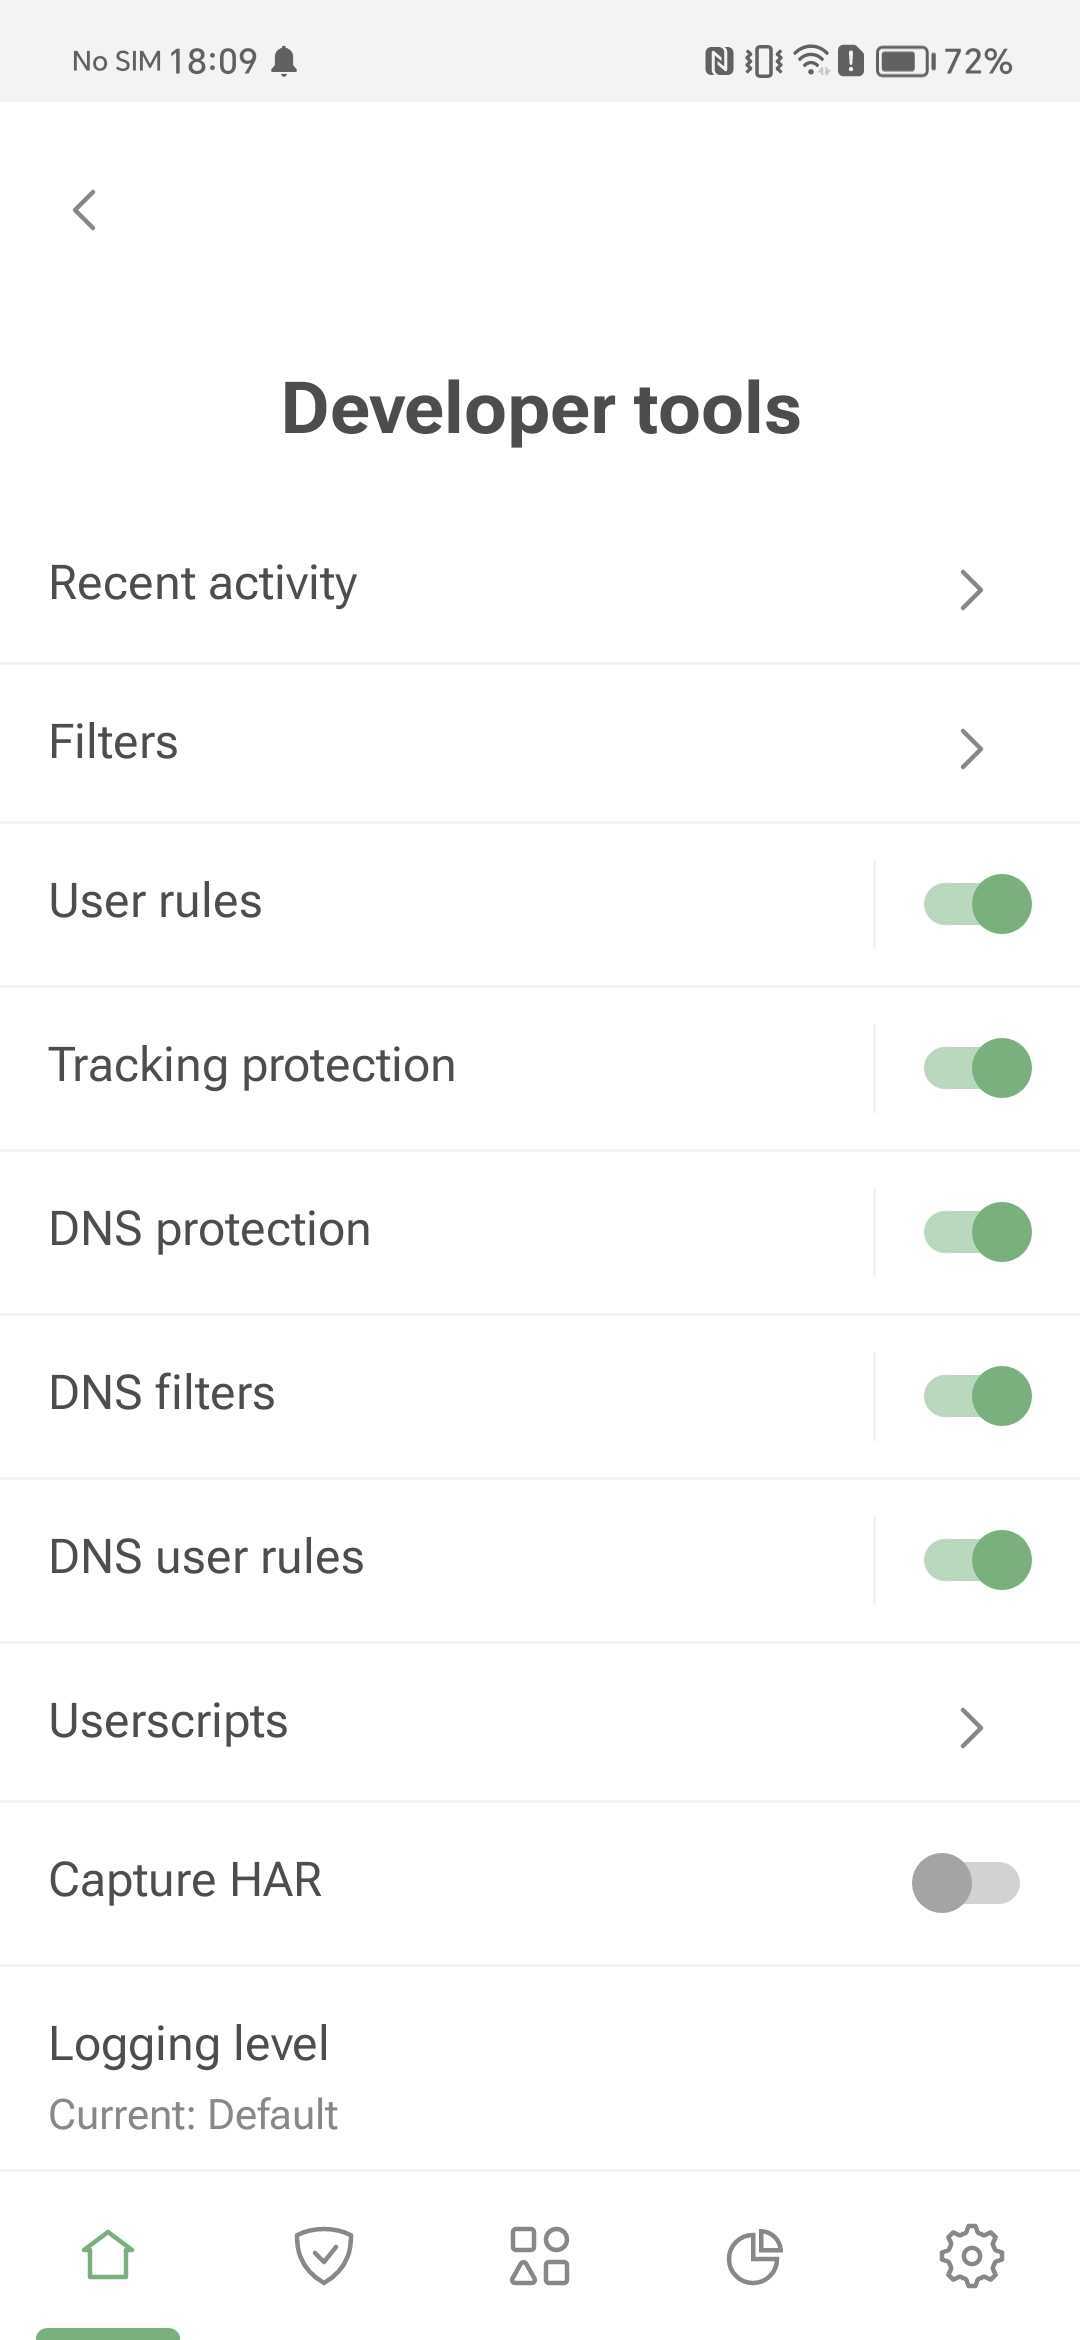Expand Recent activity with its chevron
This screenshot has width=1080, height=2340.
(x=970, y=590)
